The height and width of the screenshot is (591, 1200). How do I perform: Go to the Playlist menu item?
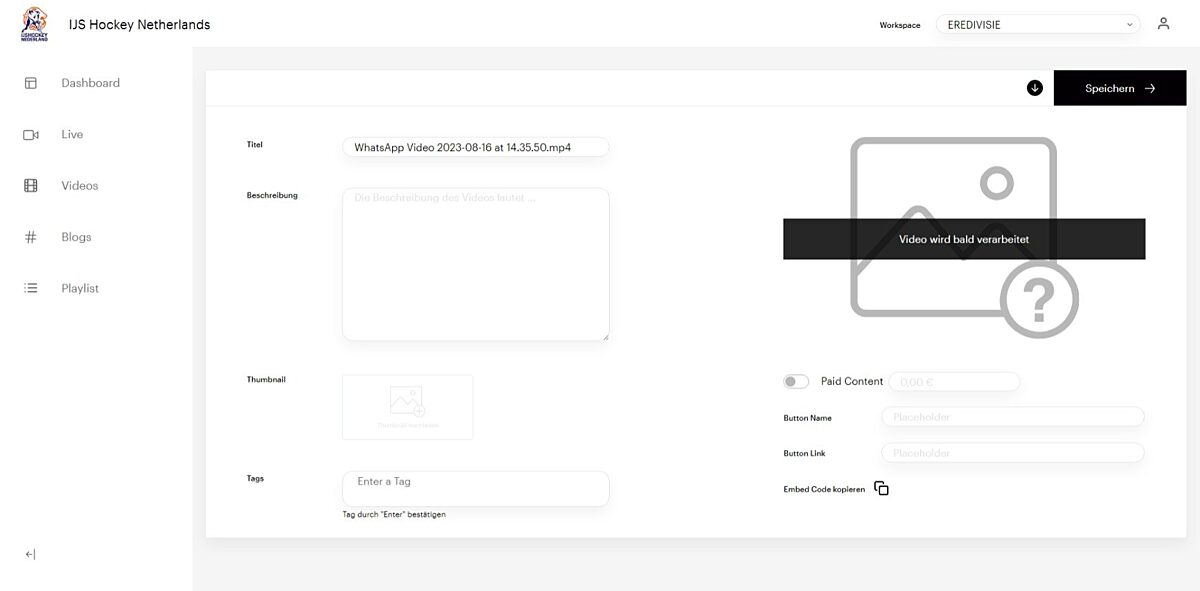80,288
